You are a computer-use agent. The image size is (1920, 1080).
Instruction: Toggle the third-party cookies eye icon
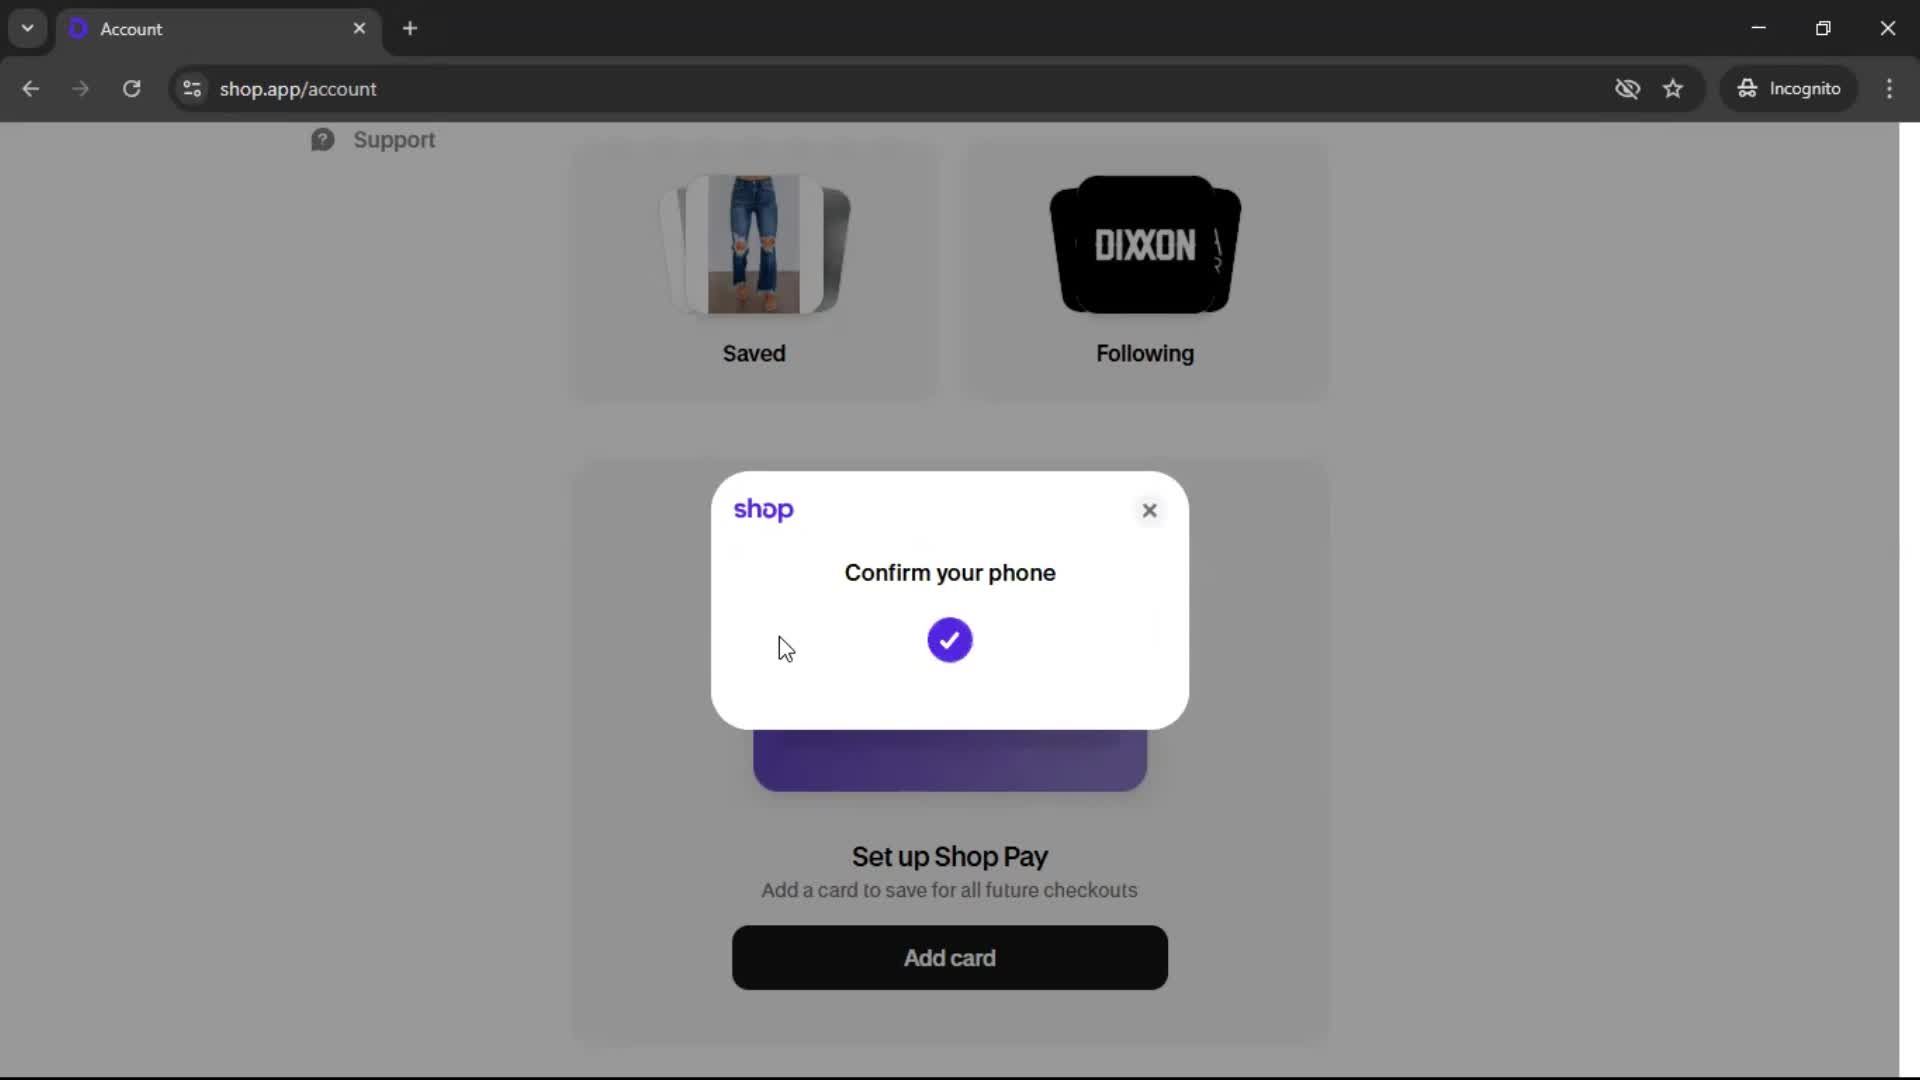click(x=1627, y=89)
